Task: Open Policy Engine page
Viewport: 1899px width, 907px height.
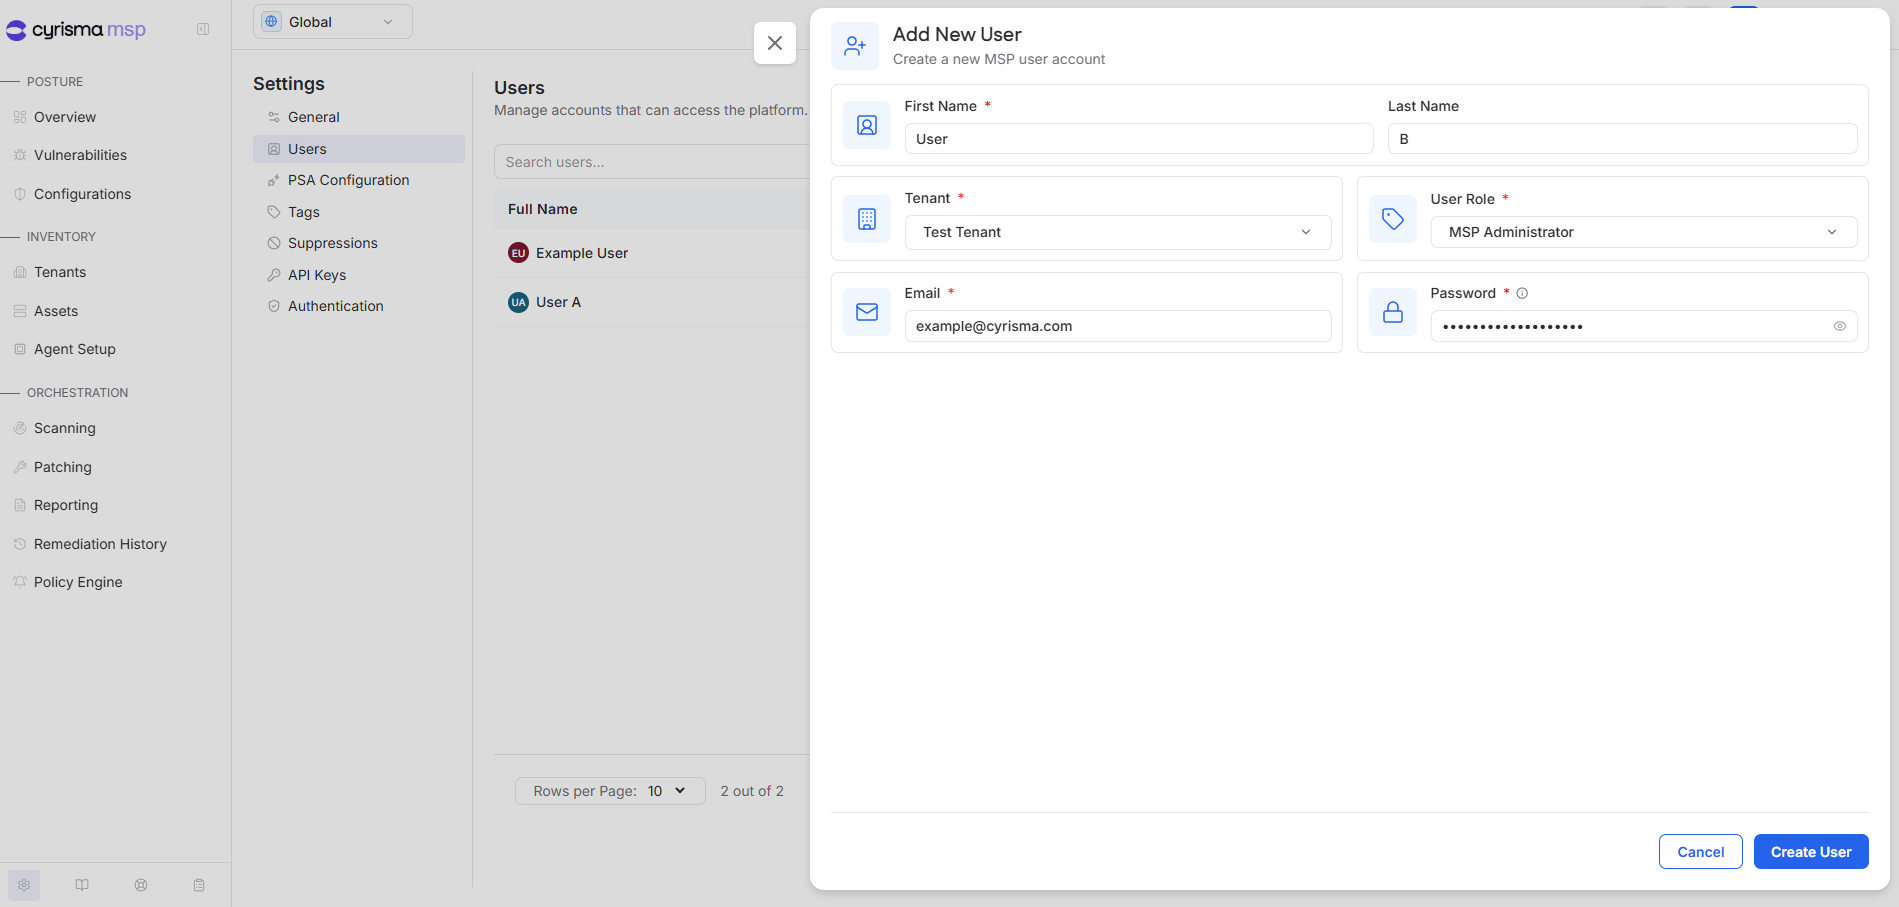Action: click(78, 582)
